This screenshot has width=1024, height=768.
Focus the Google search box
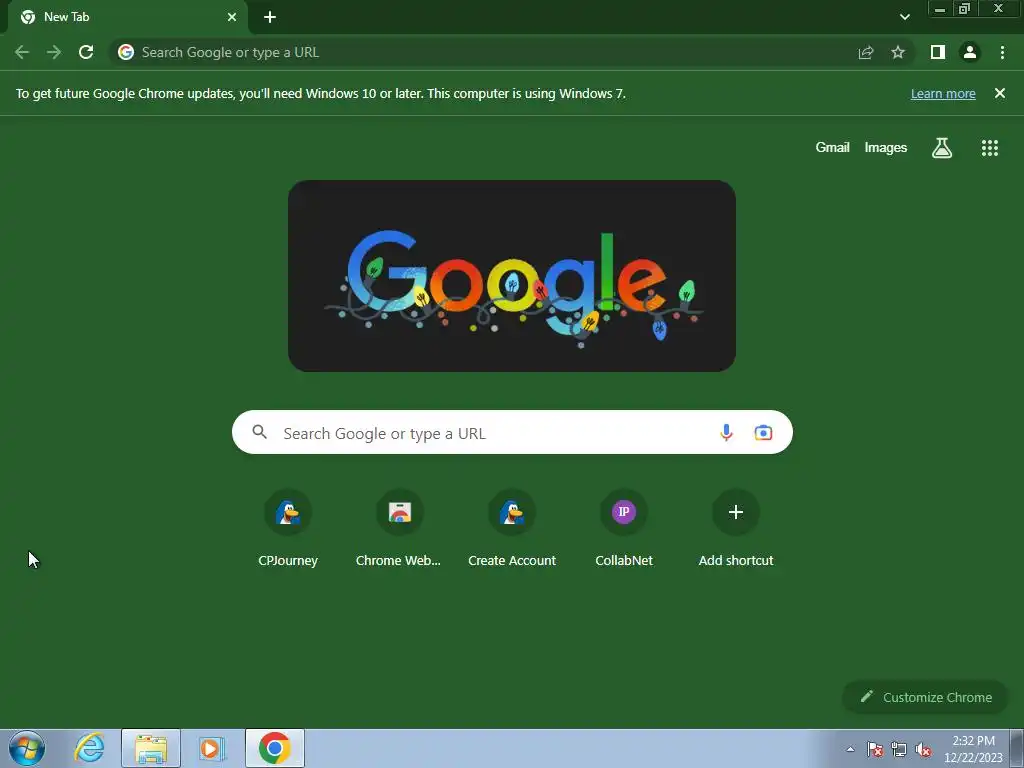click(512, 432)
